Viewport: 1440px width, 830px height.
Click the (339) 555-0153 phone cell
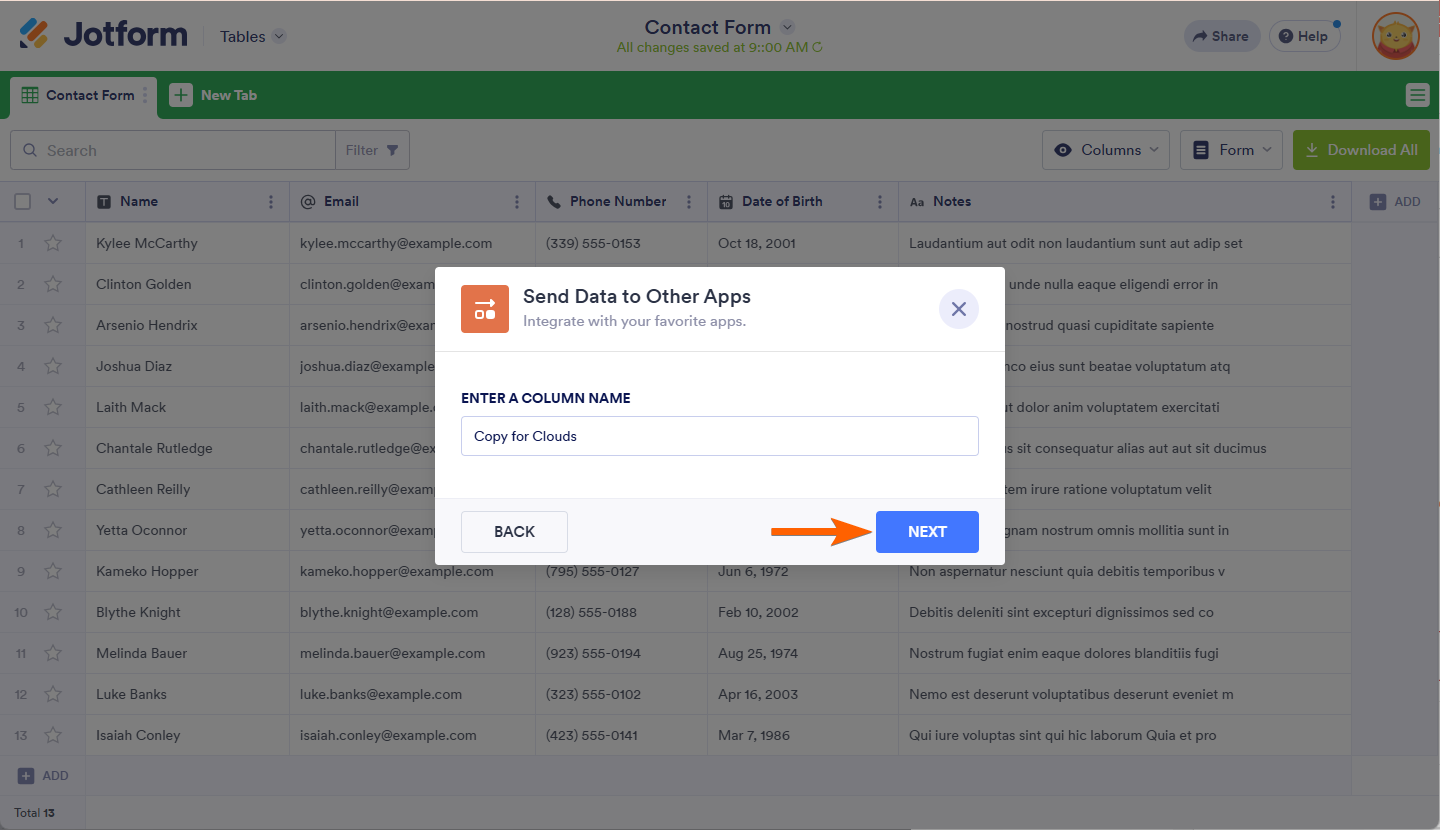[622, 243]
